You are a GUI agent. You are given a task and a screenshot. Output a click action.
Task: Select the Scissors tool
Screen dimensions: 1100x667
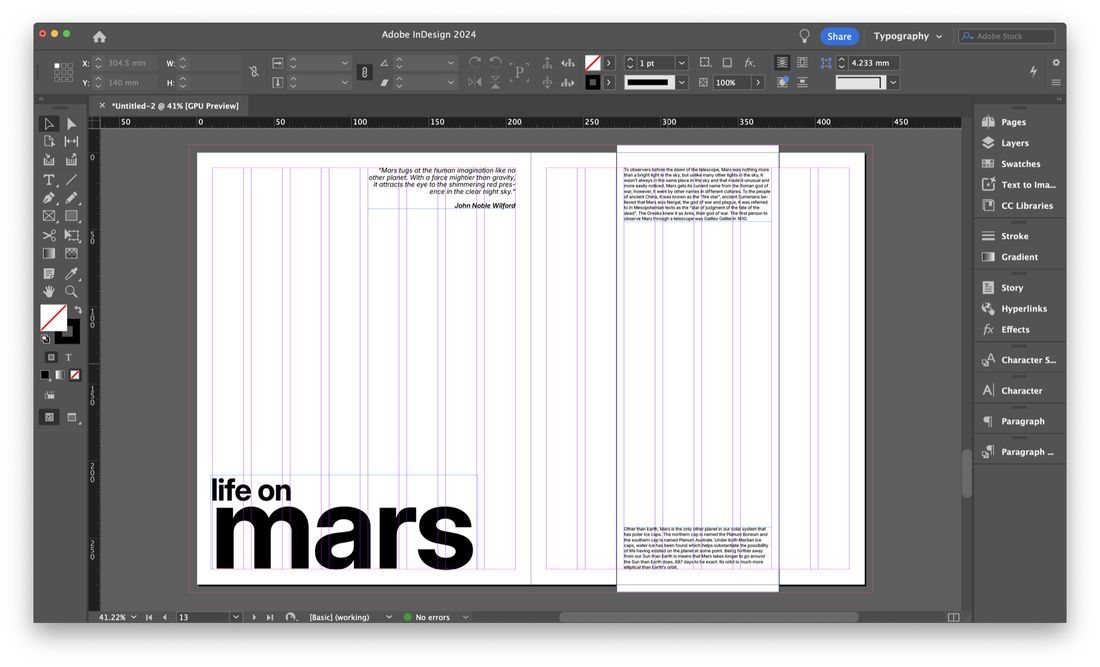(48, 235)
